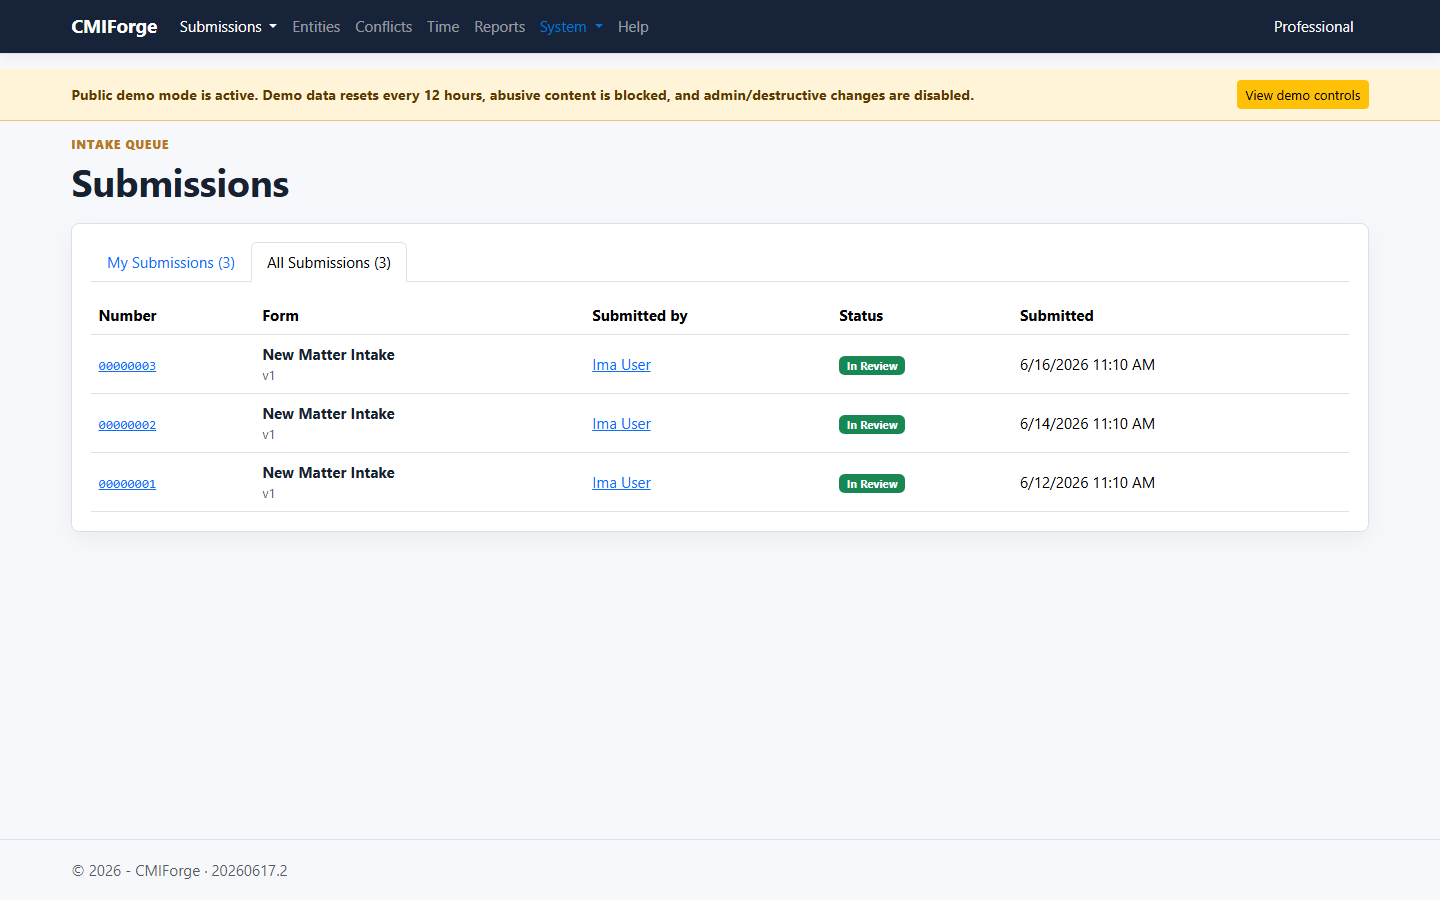Click In Review badge for submission 00000001
Screen dimensions: 1440x900
(x=872, y=484)
